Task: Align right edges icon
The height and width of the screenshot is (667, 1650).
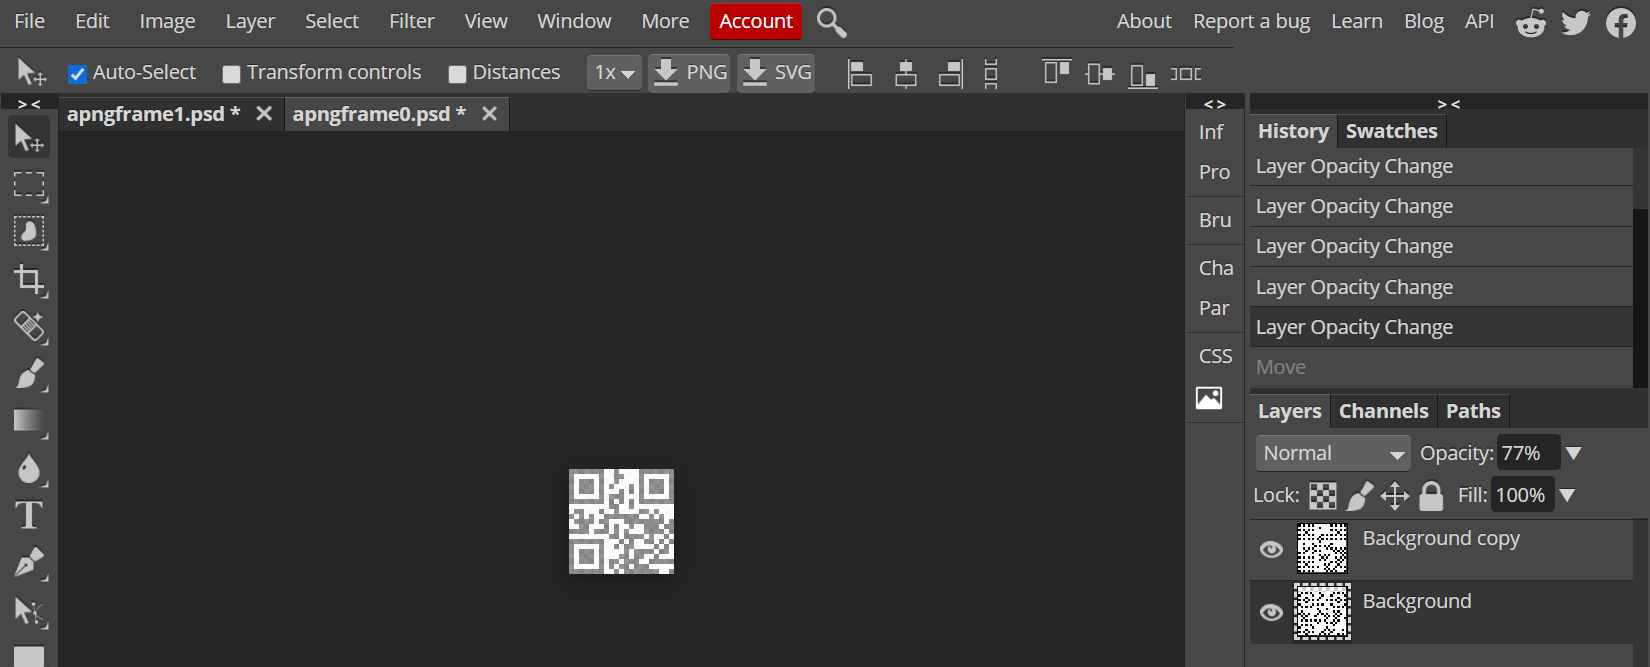Action: point(951,73)
